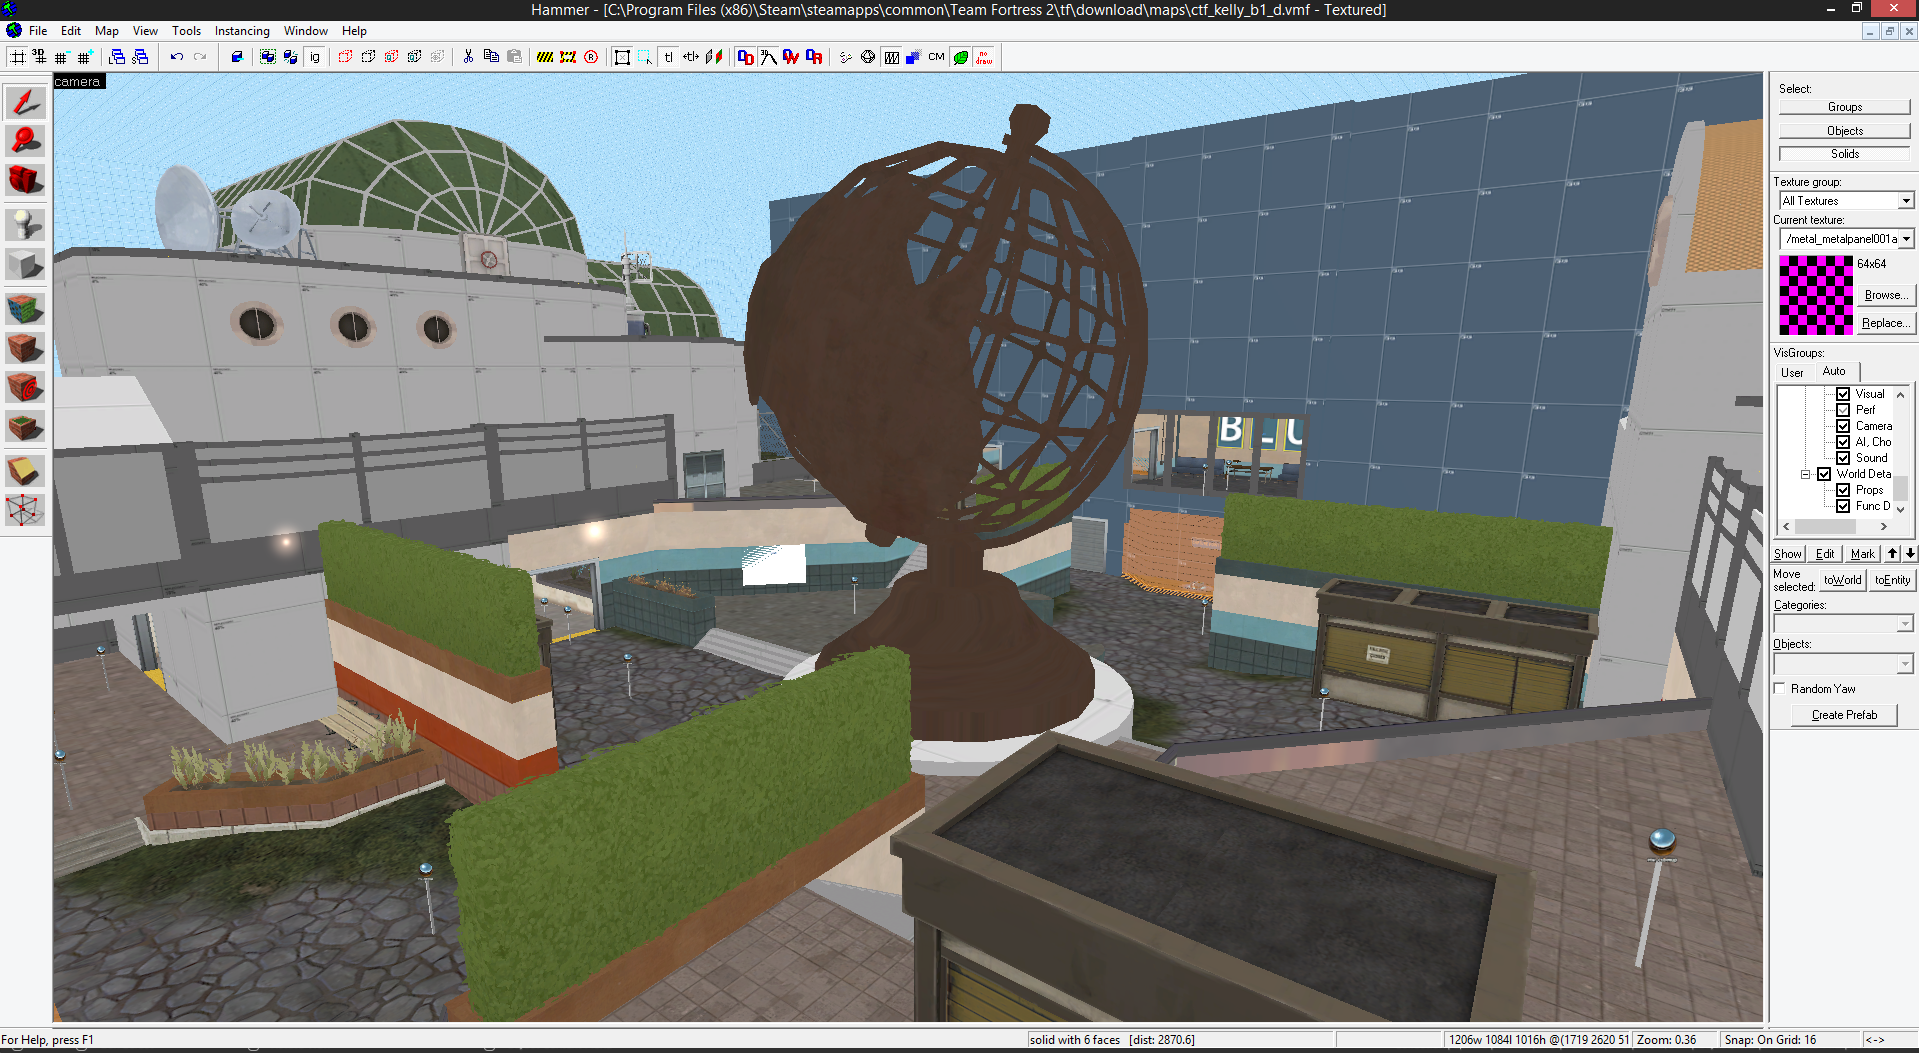
Task: Enable the Random Yaw checkbox
Action: click(x=1780, y=688)
